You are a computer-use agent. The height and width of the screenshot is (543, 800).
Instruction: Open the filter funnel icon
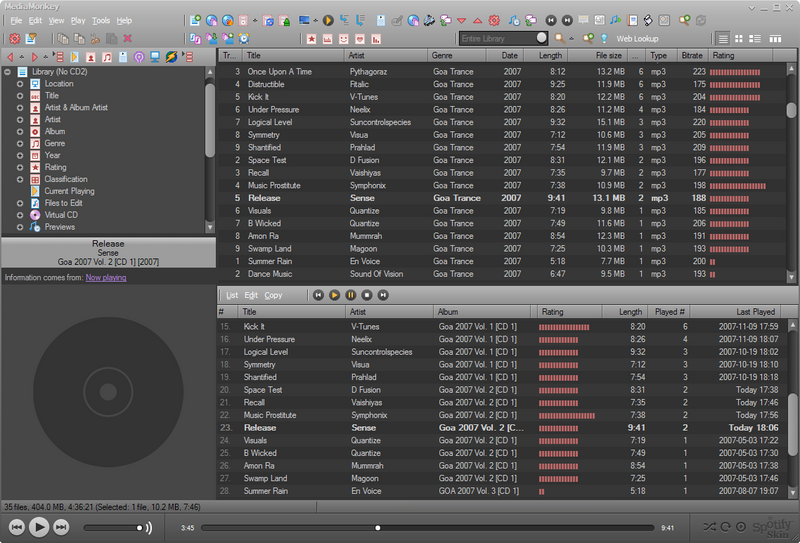[x=31, y=38]
